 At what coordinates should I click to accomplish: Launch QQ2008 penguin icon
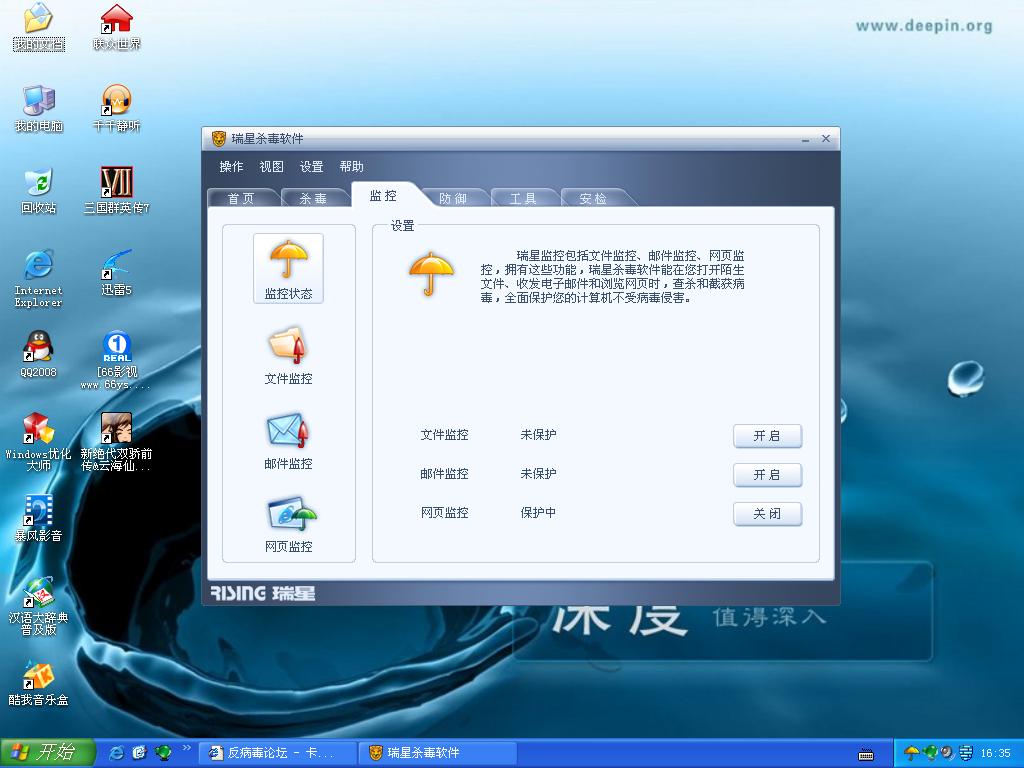pos(39,355)
